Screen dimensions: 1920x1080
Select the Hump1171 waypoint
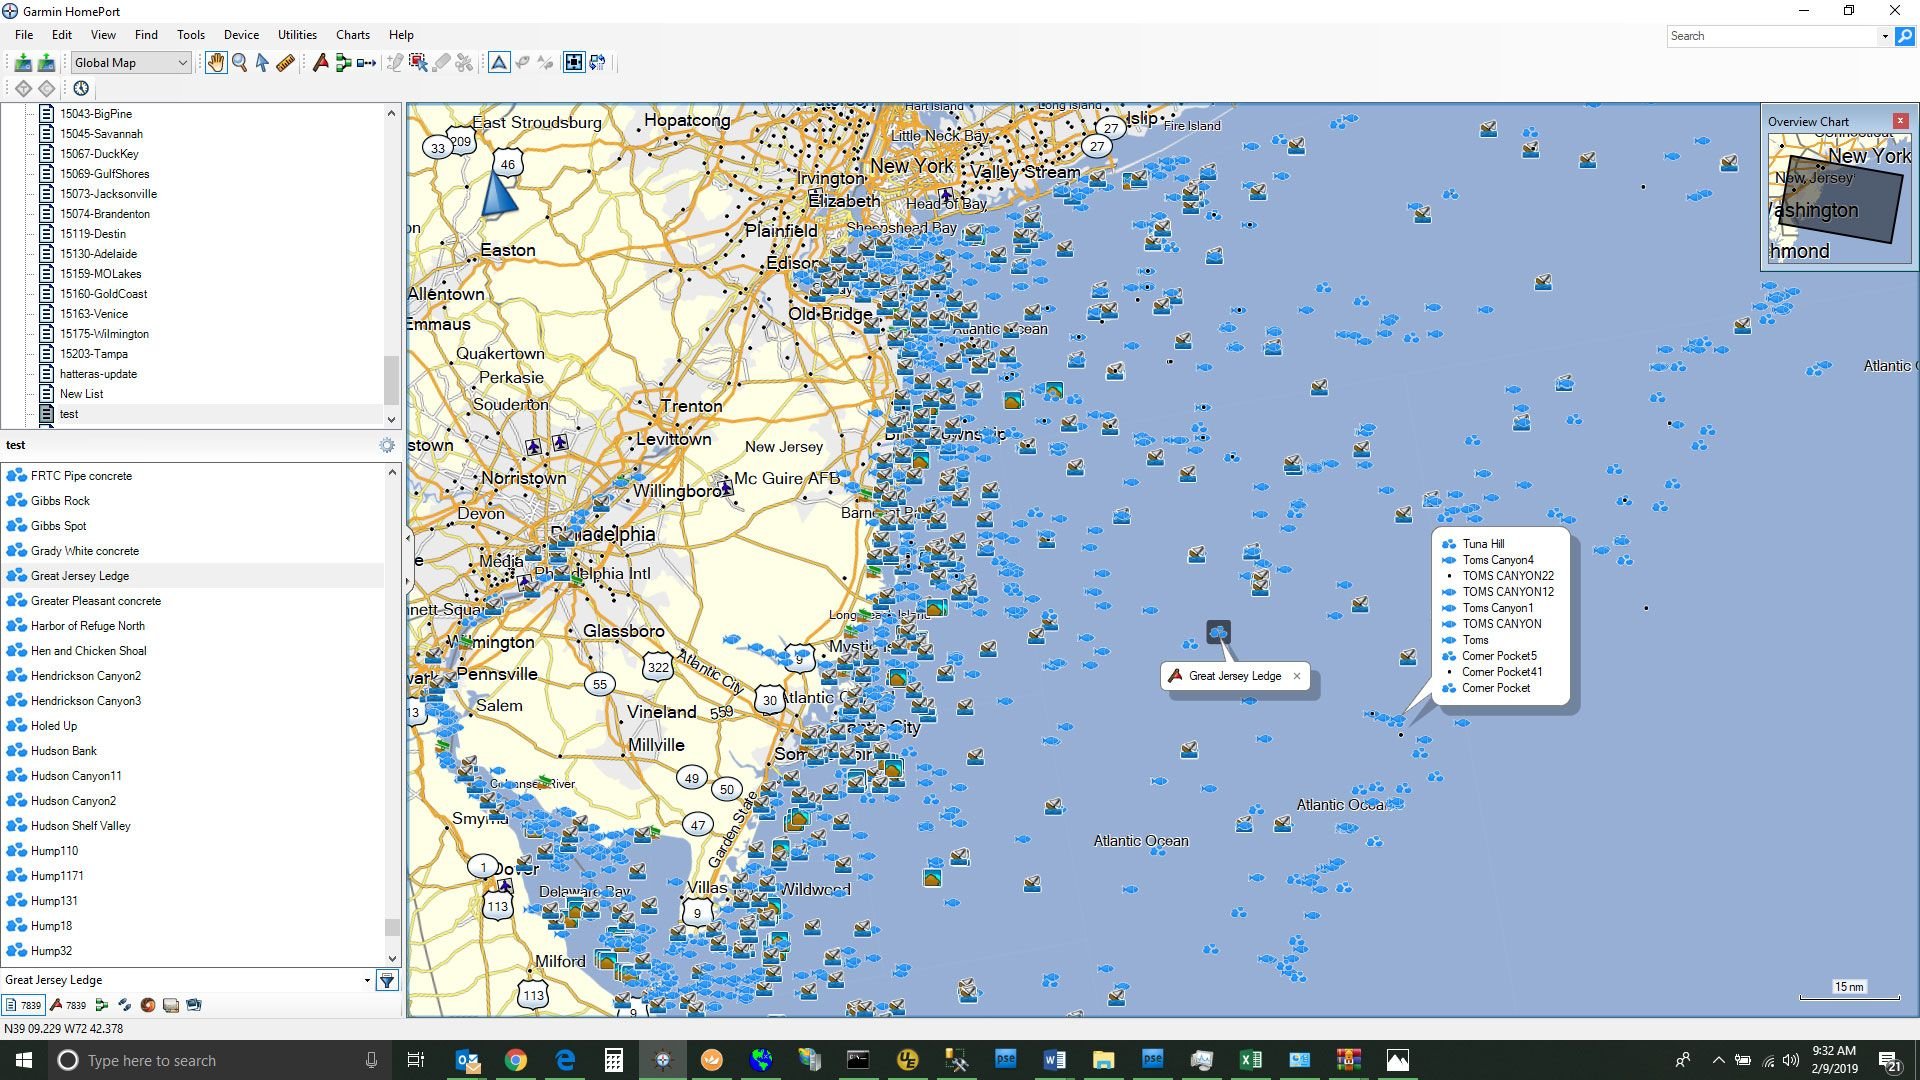click(57, 876)
